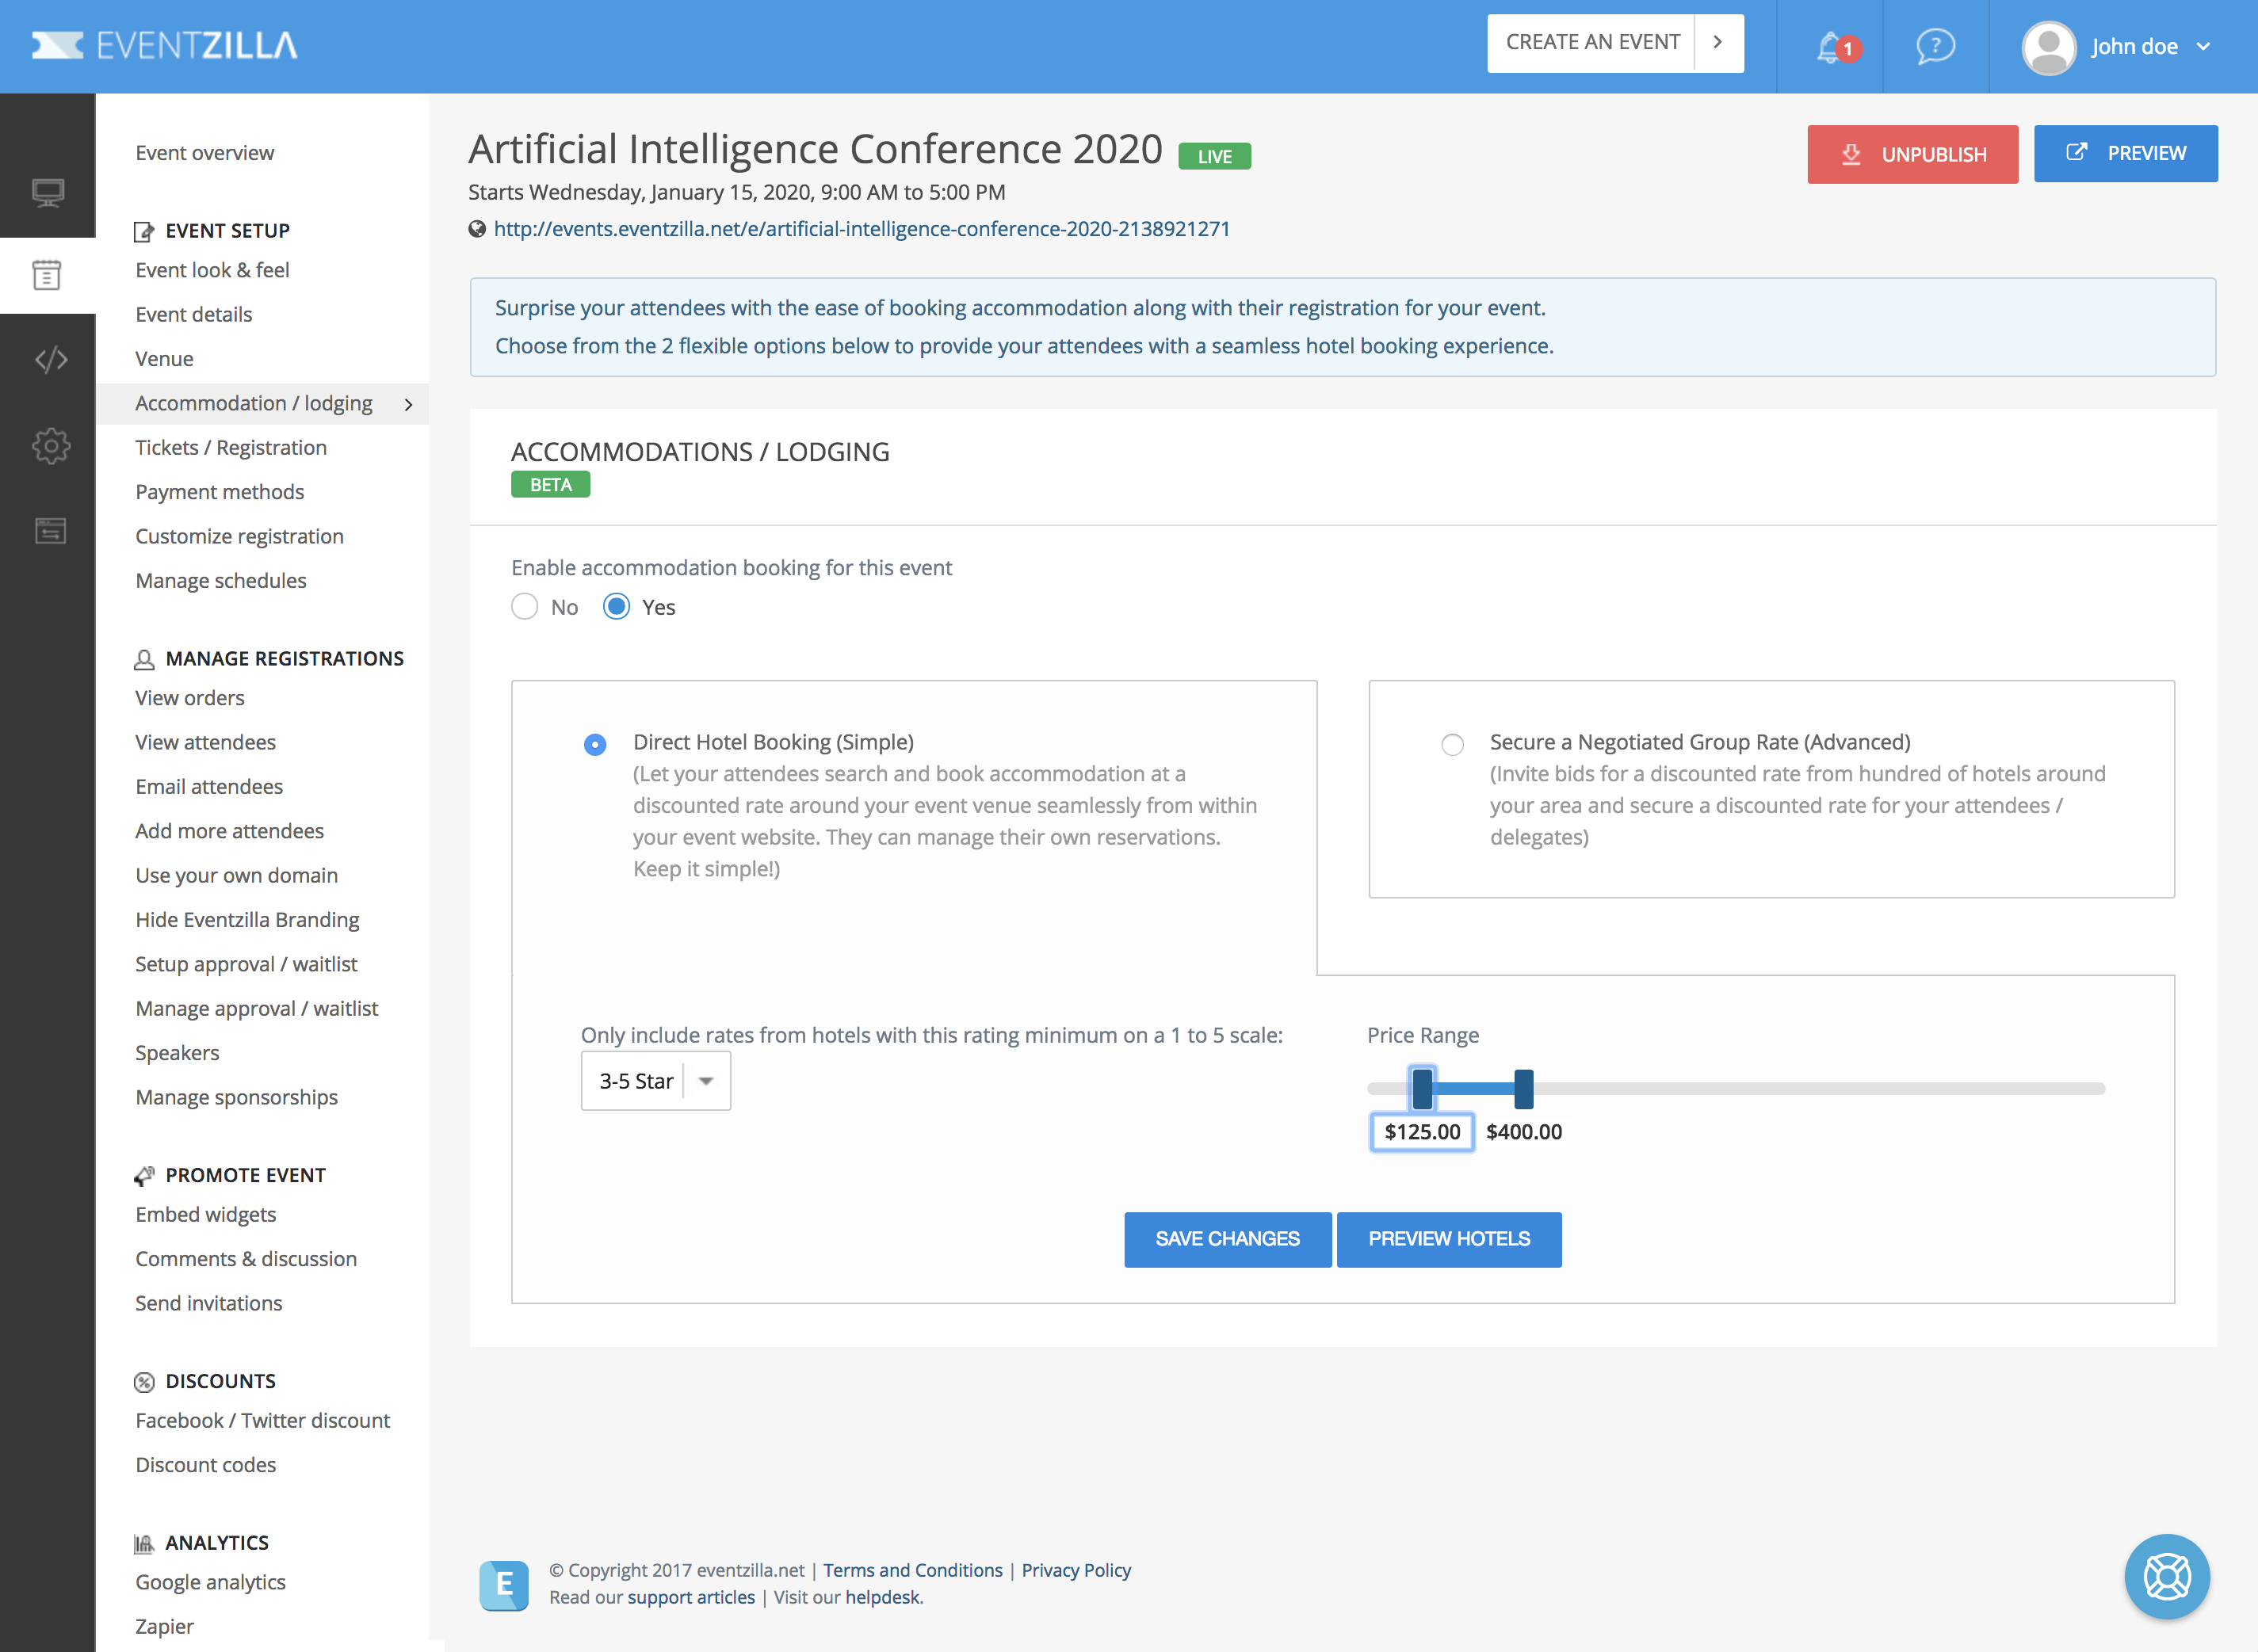The image size is (2258, 1652).
Task: Open the 3-5 Star rating dropdown
Action: (x=656, y=1081)
